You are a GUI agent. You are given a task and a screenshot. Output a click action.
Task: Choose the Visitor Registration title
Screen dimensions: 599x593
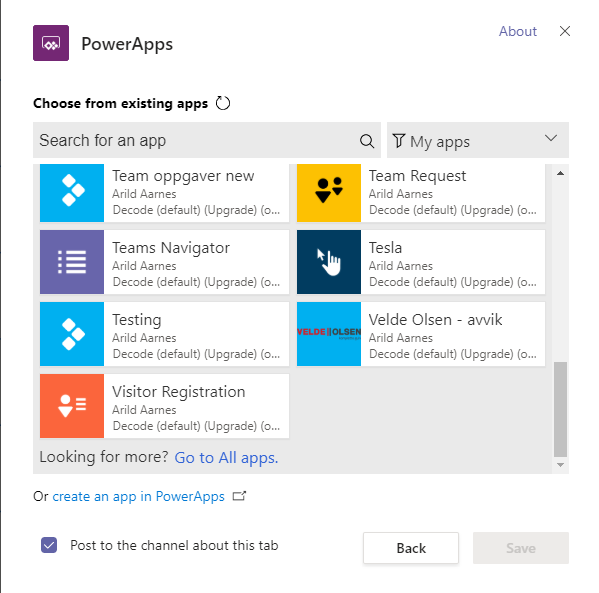coord(178,392)
